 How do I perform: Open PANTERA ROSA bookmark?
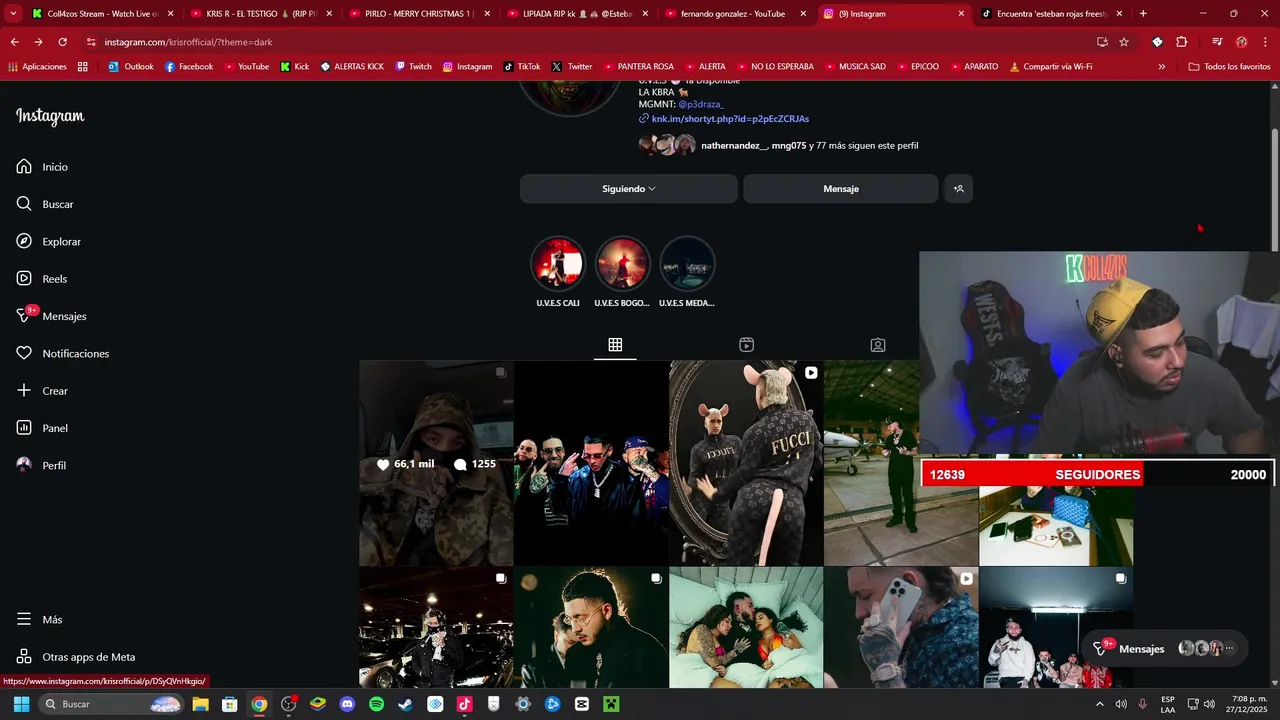tap(638, 67)
